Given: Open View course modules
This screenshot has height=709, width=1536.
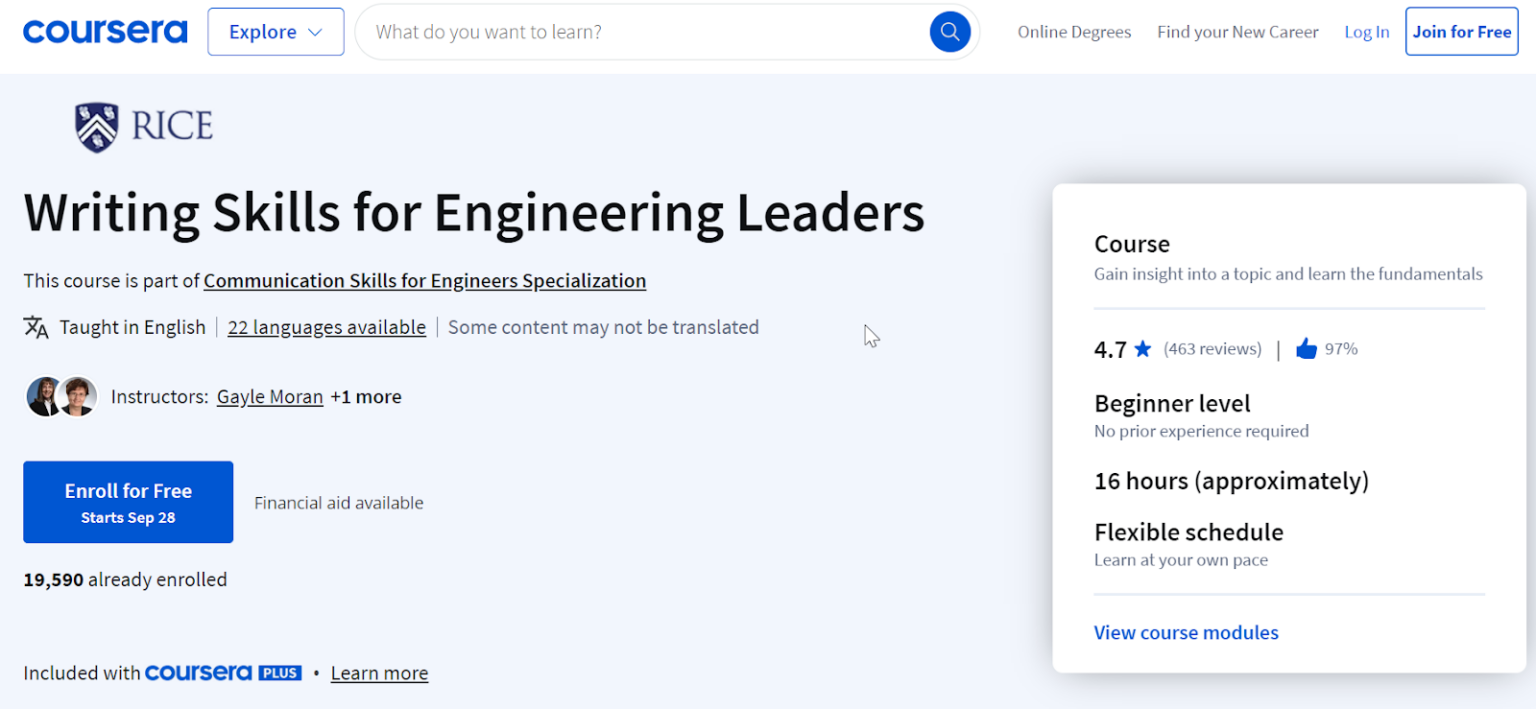Looking at the screenshot, I should click(1185, 632).
